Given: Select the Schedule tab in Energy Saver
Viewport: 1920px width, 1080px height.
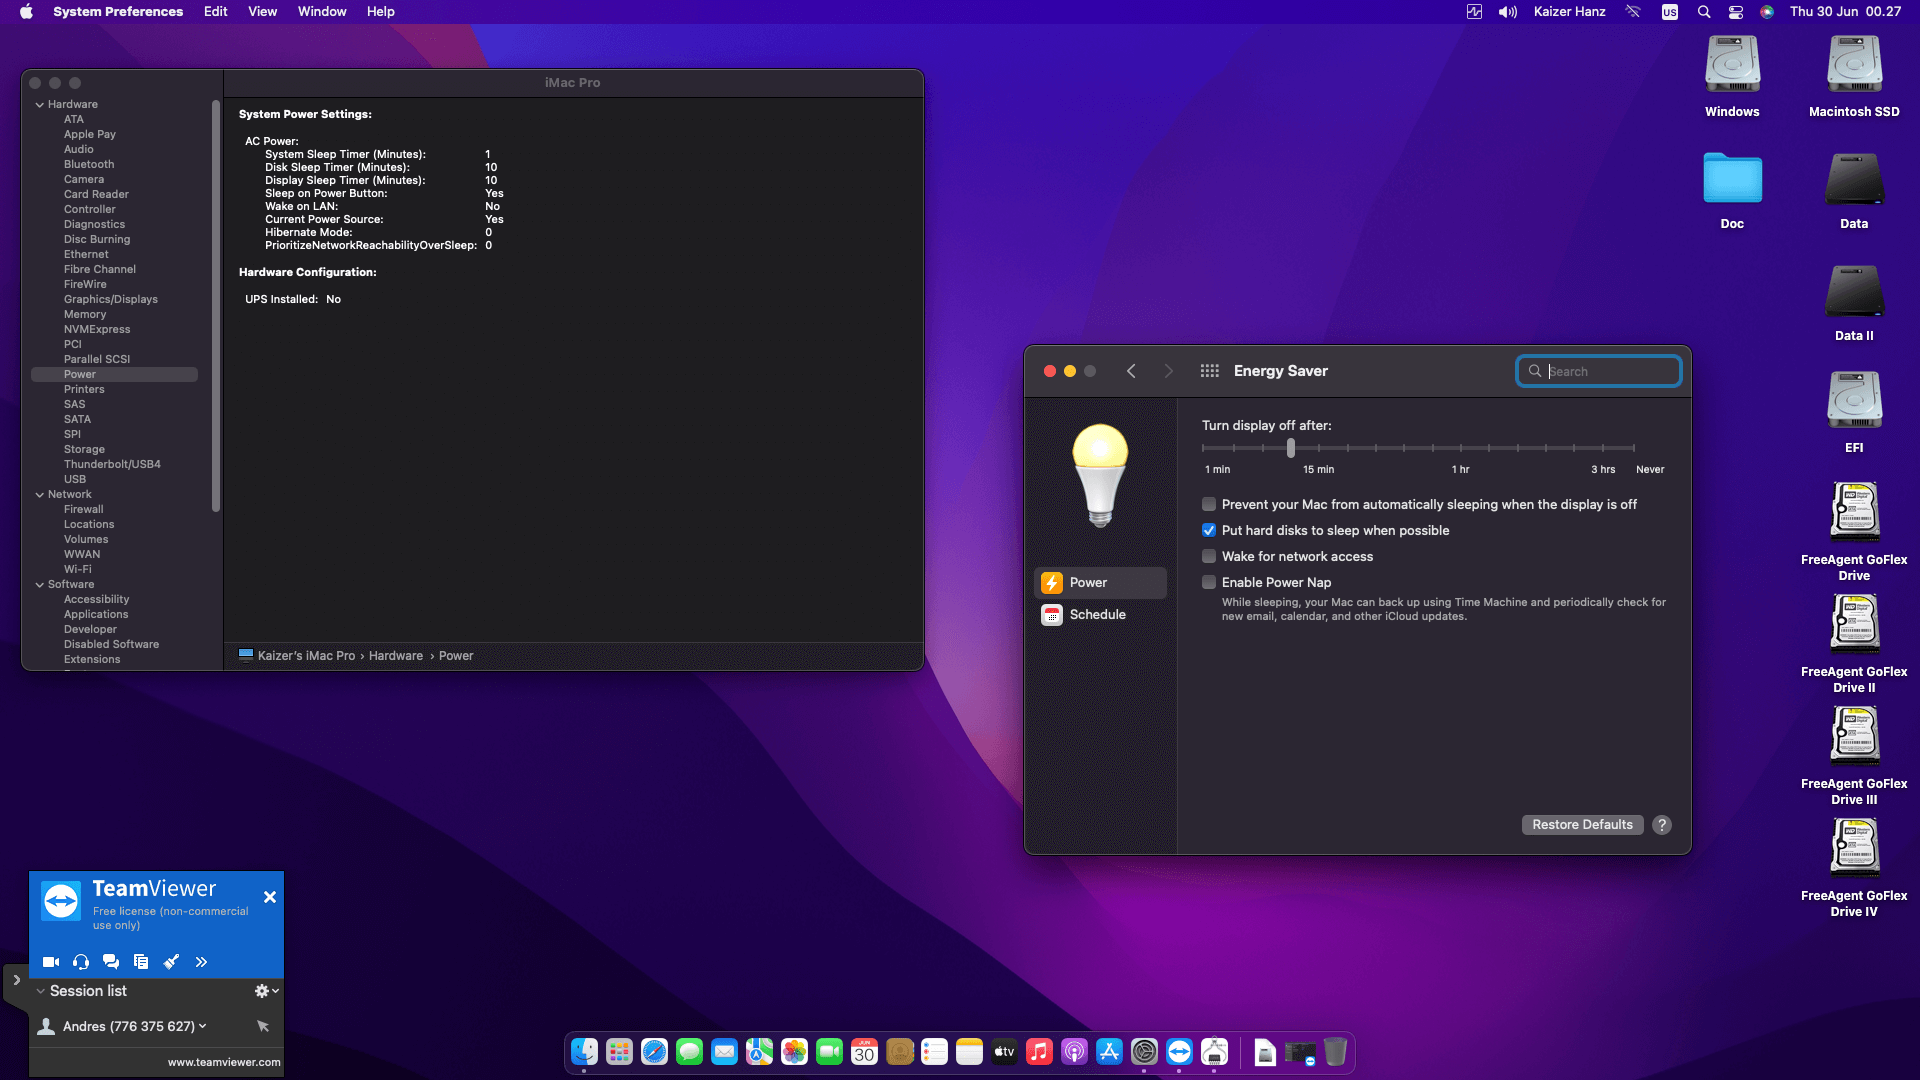Looking at the screenshot, I should point(1097,615).
